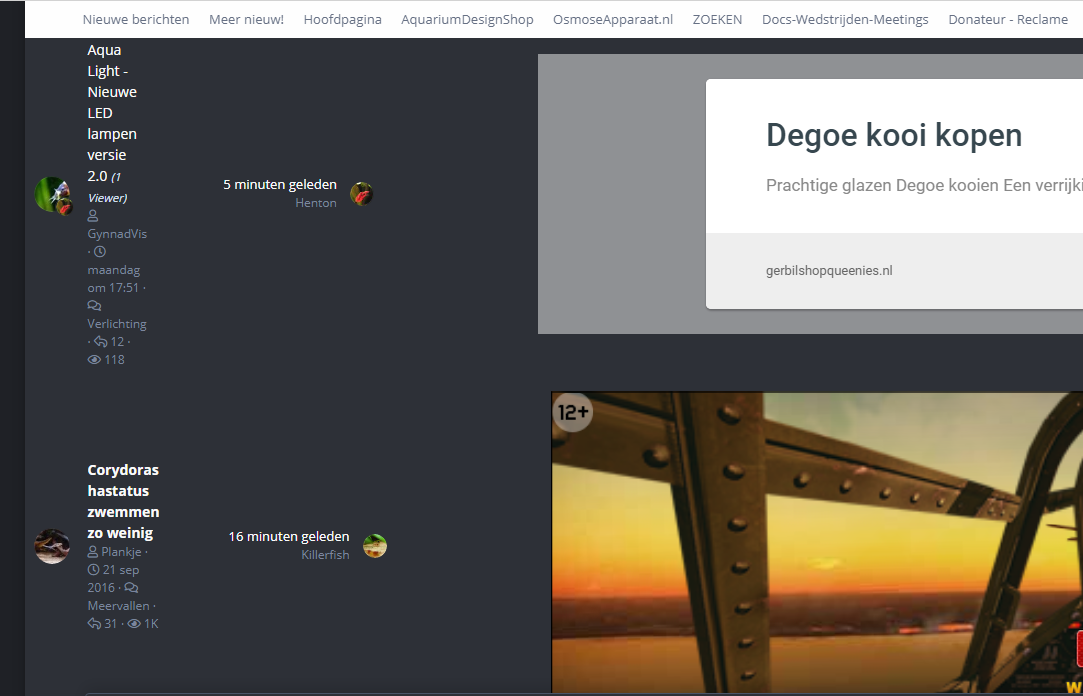The image size is (1083, 696).
Task: Click the user icon above GynnadVis
Action: [x=93, y=216]
